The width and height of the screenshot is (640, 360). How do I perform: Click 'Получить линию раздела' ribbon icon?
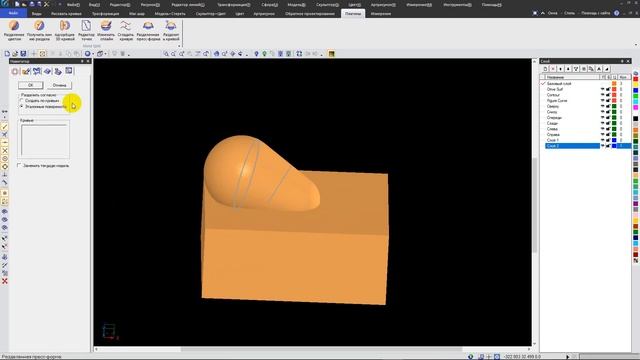coord(40,31)
